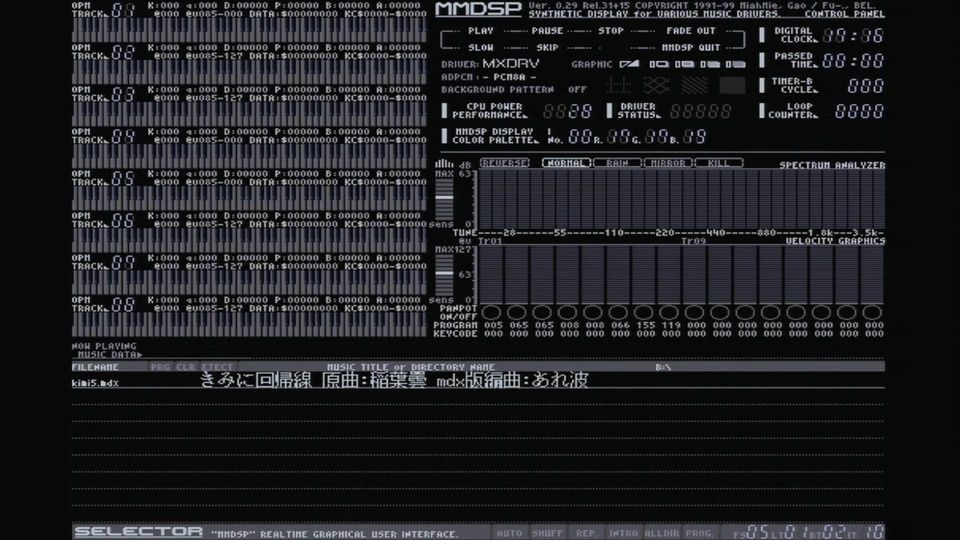960x540 pixels.
Task: Click the STOP control
Action: click(x=610, y=31)
